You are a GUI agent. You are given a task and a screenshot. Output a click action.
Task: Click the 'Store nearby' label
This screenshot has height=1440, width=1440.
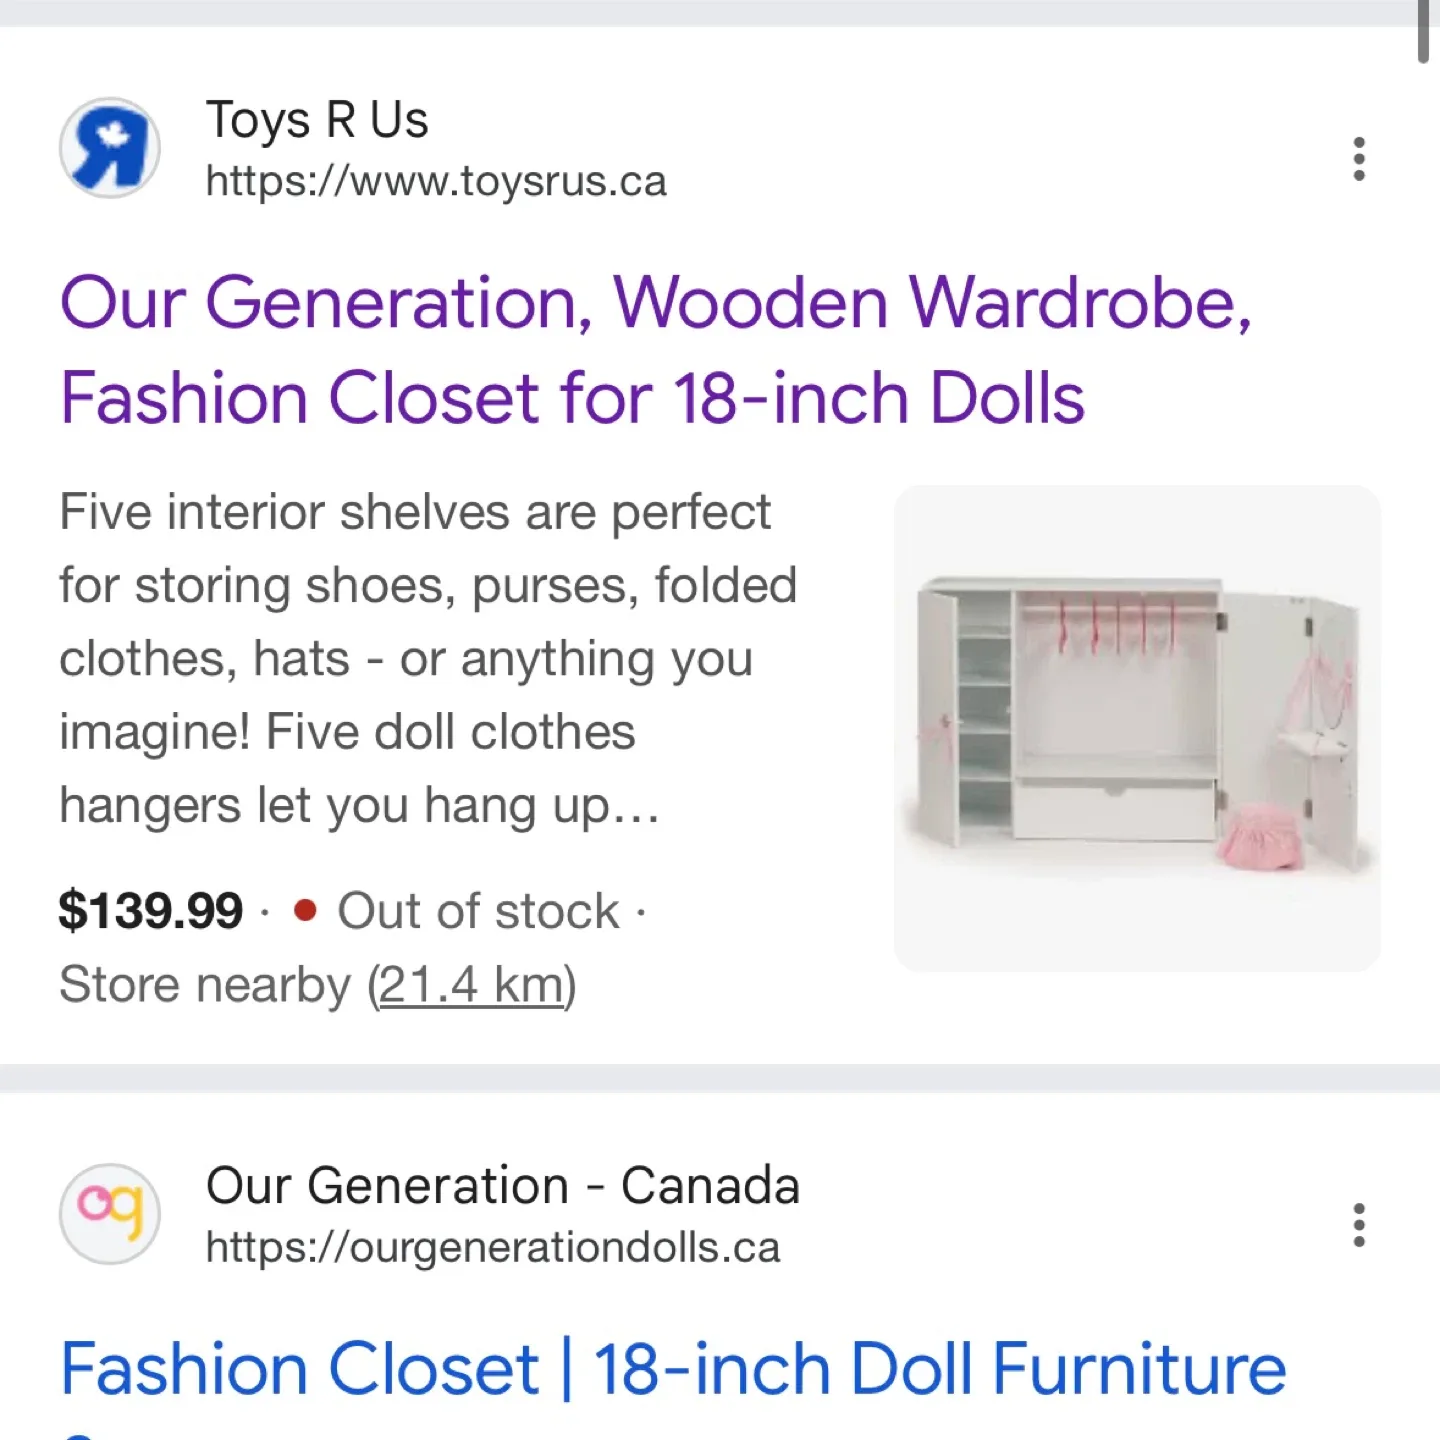tap(205, 983)
